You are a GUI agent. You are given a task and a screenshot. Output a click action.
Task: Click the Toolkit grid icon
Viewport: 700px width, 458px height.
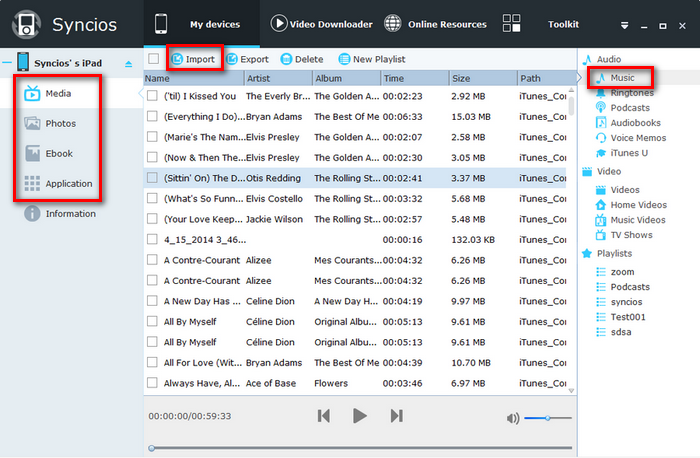[x=511, y=23]
